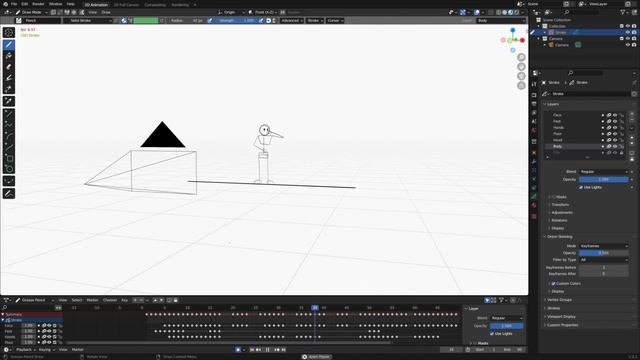Open Onion Skinning Mode Keyframes dropdown
The image size is (640, 360).
coord(604,246)
